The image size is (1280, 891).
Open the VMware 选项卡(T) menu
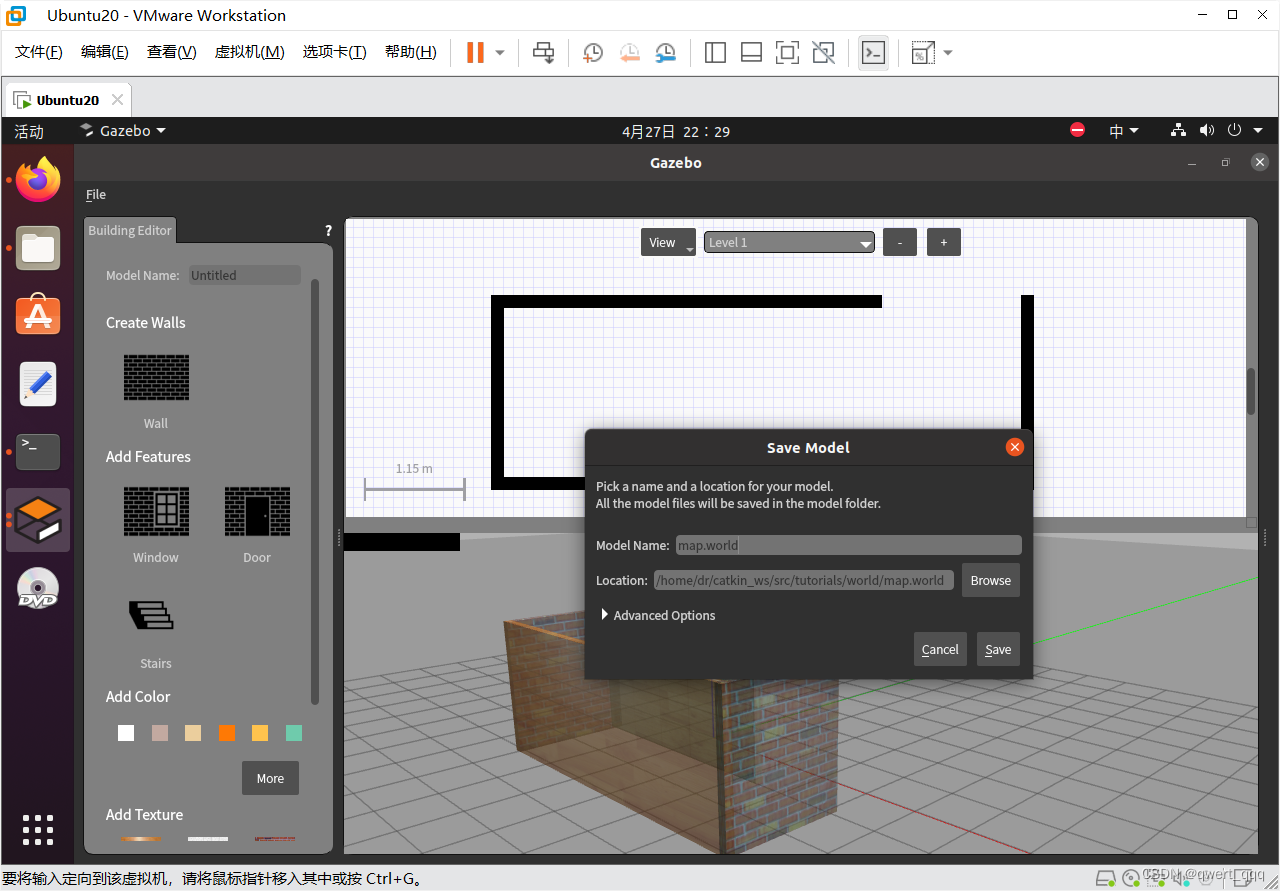(x=335, y=52)
